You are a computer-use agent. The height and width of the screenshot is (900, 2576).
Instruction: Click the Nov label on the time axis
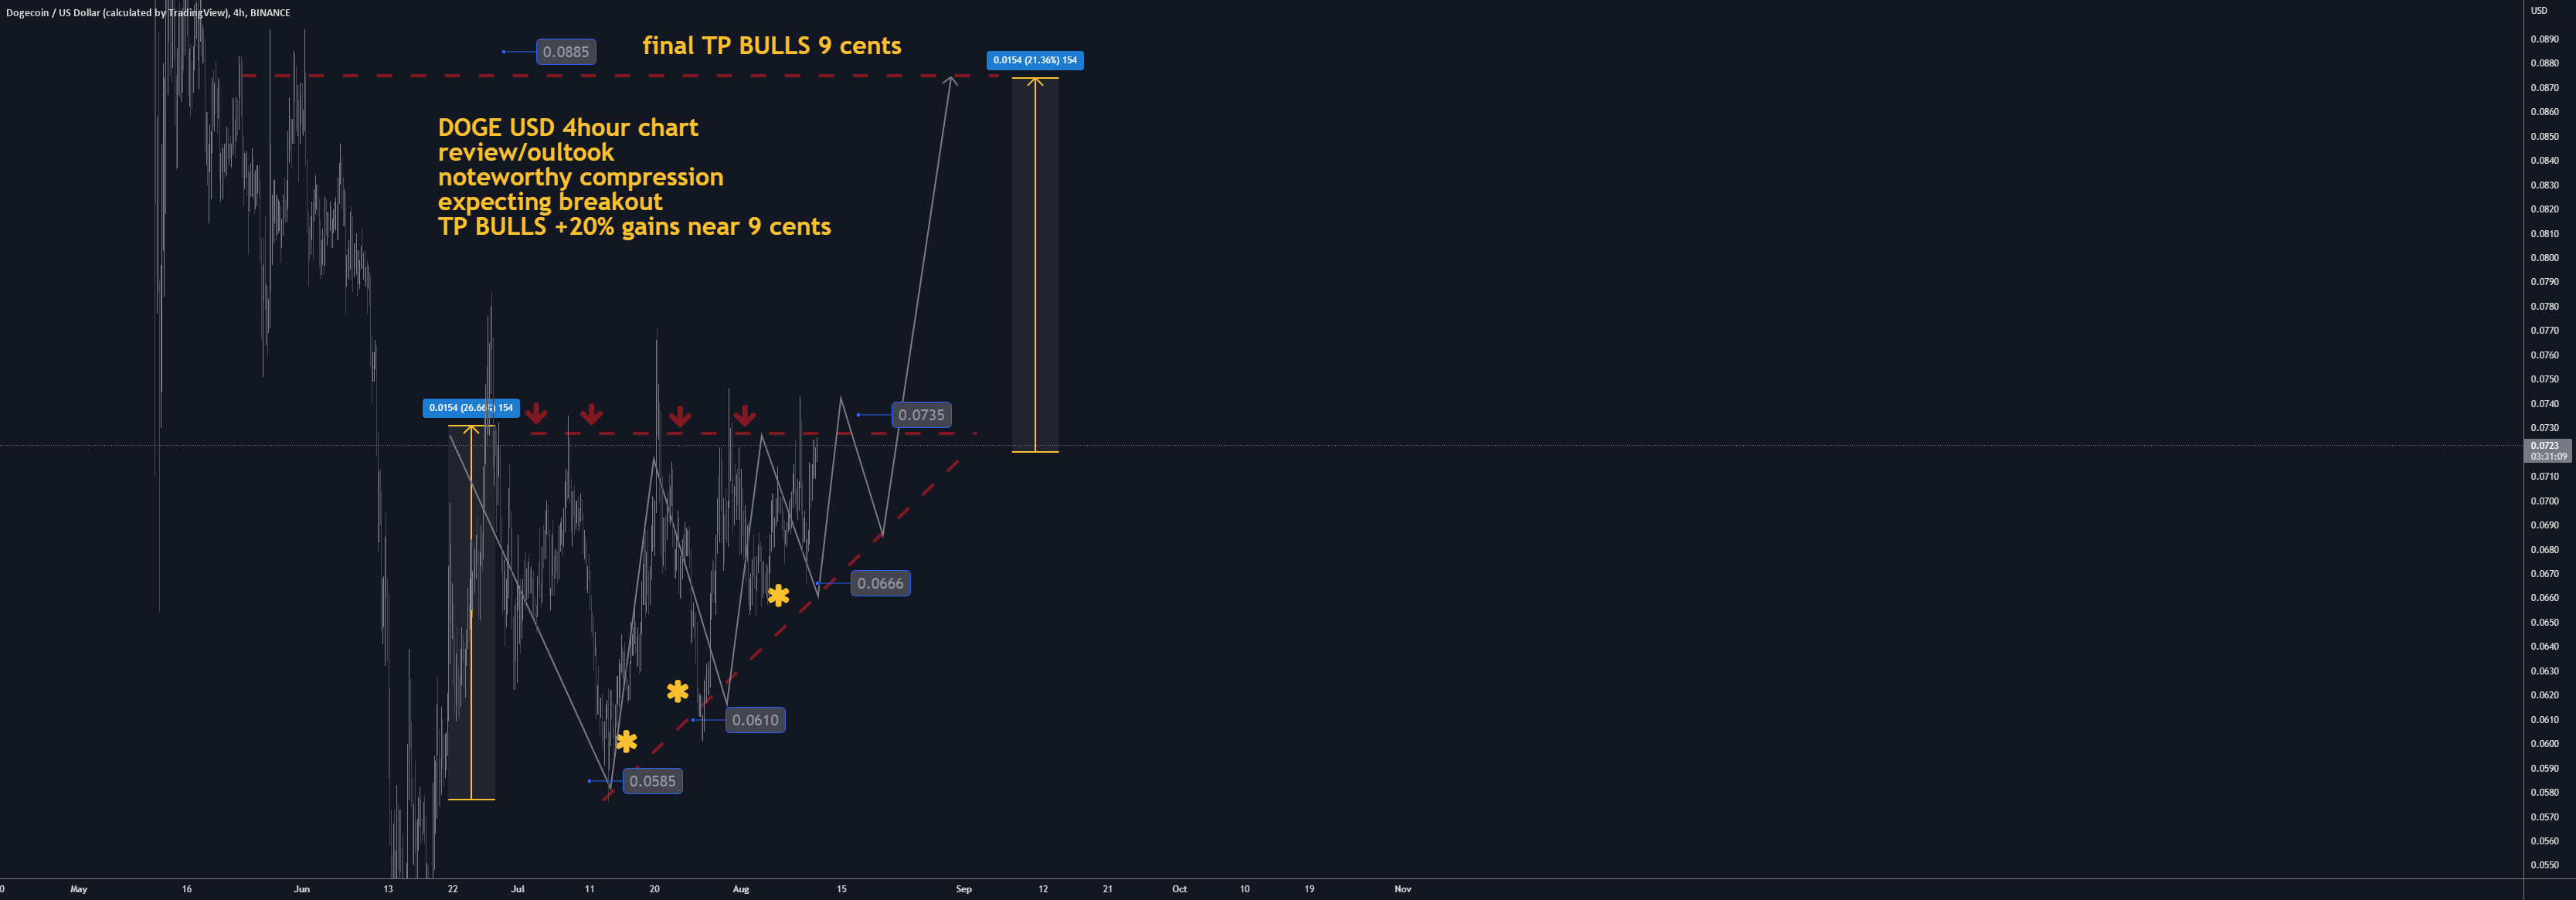pos(1402,889)
